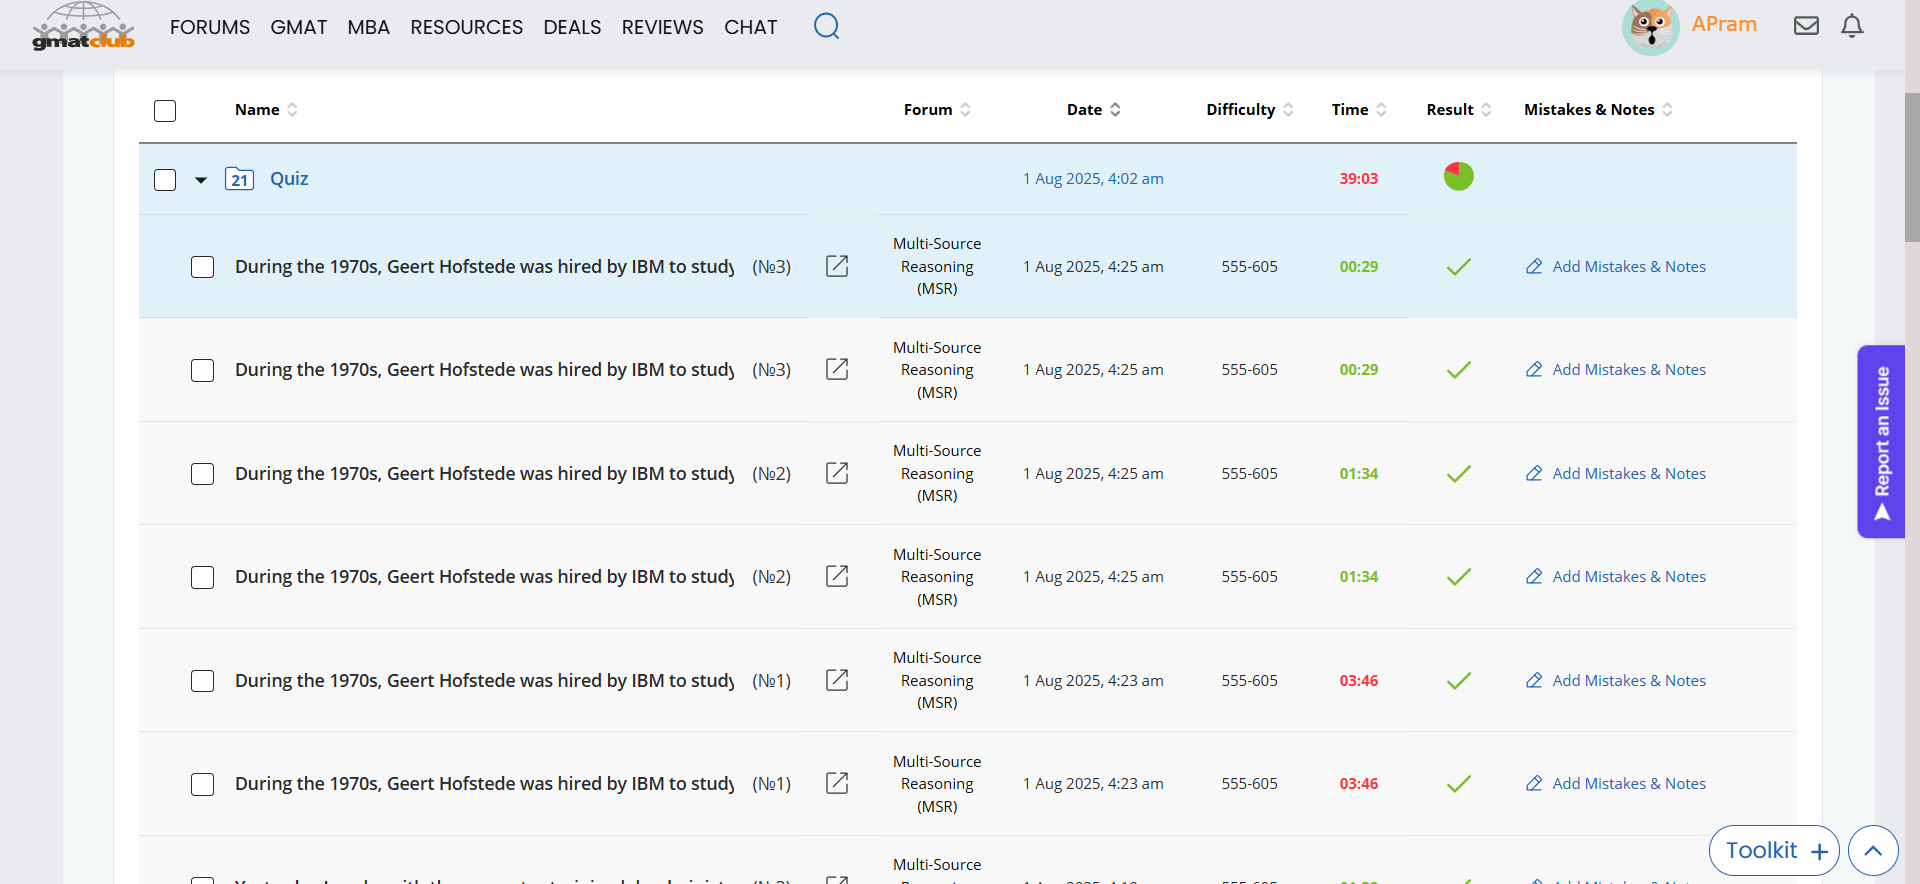Screen dimensions: 1920x884
Task: Sort table by Date column
Action: tap(1093, 110)
